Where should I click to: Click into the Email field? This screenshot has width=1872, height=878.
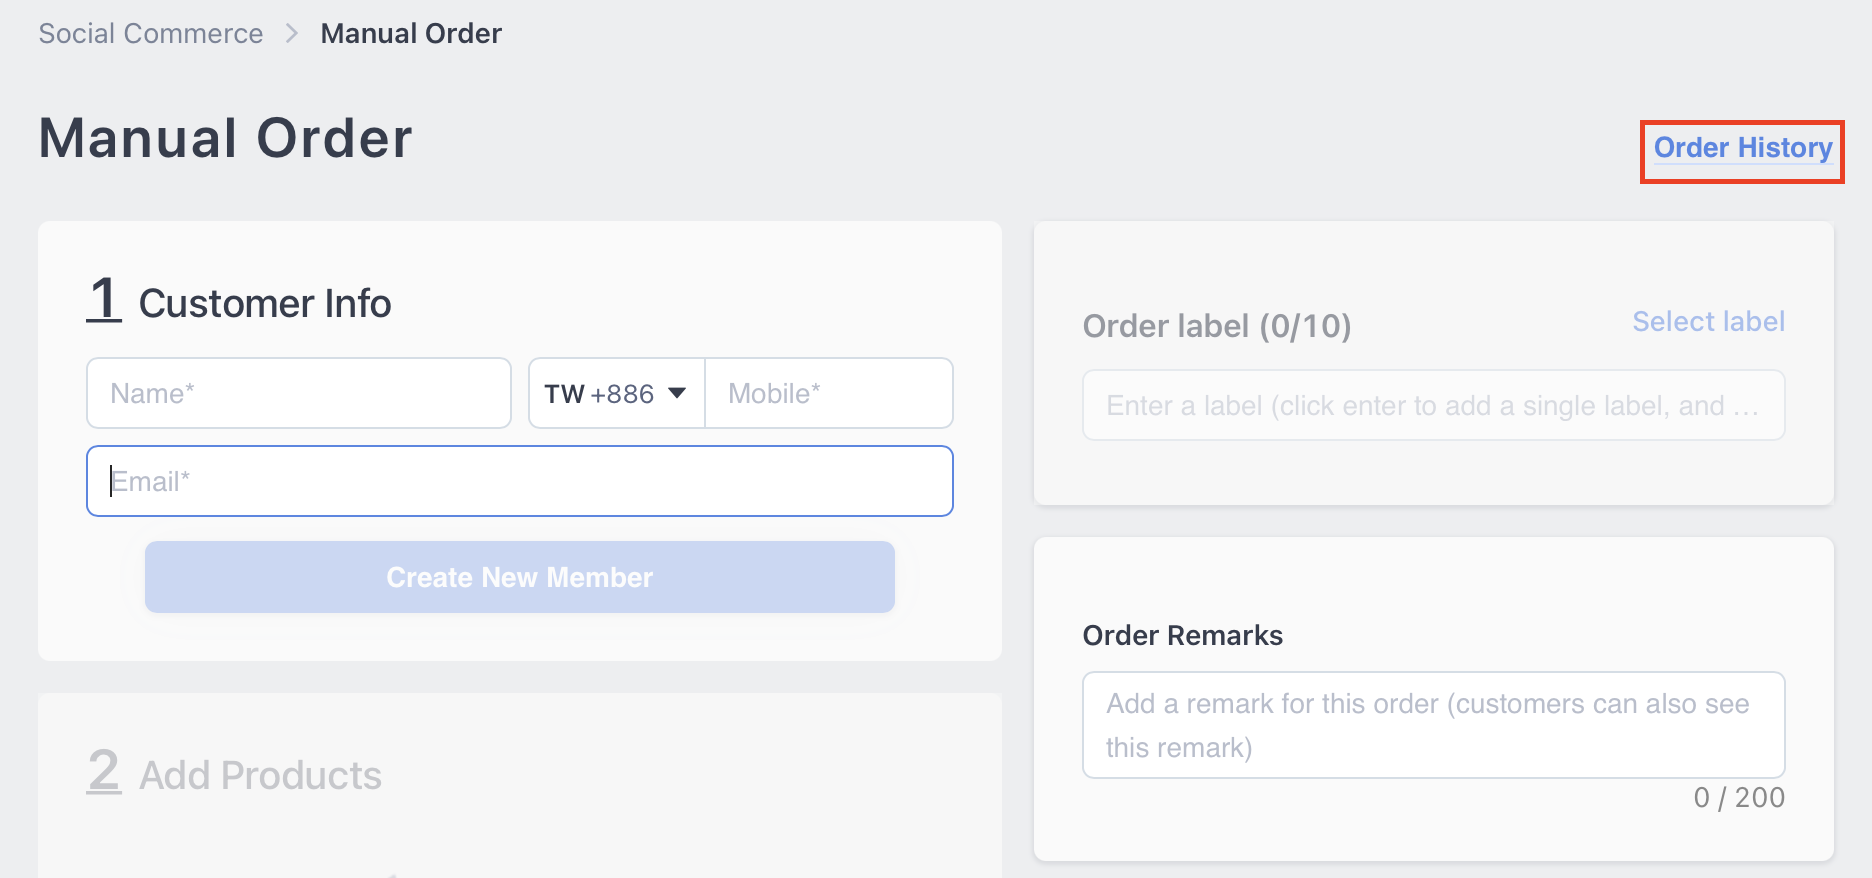(x=520, y=481)
